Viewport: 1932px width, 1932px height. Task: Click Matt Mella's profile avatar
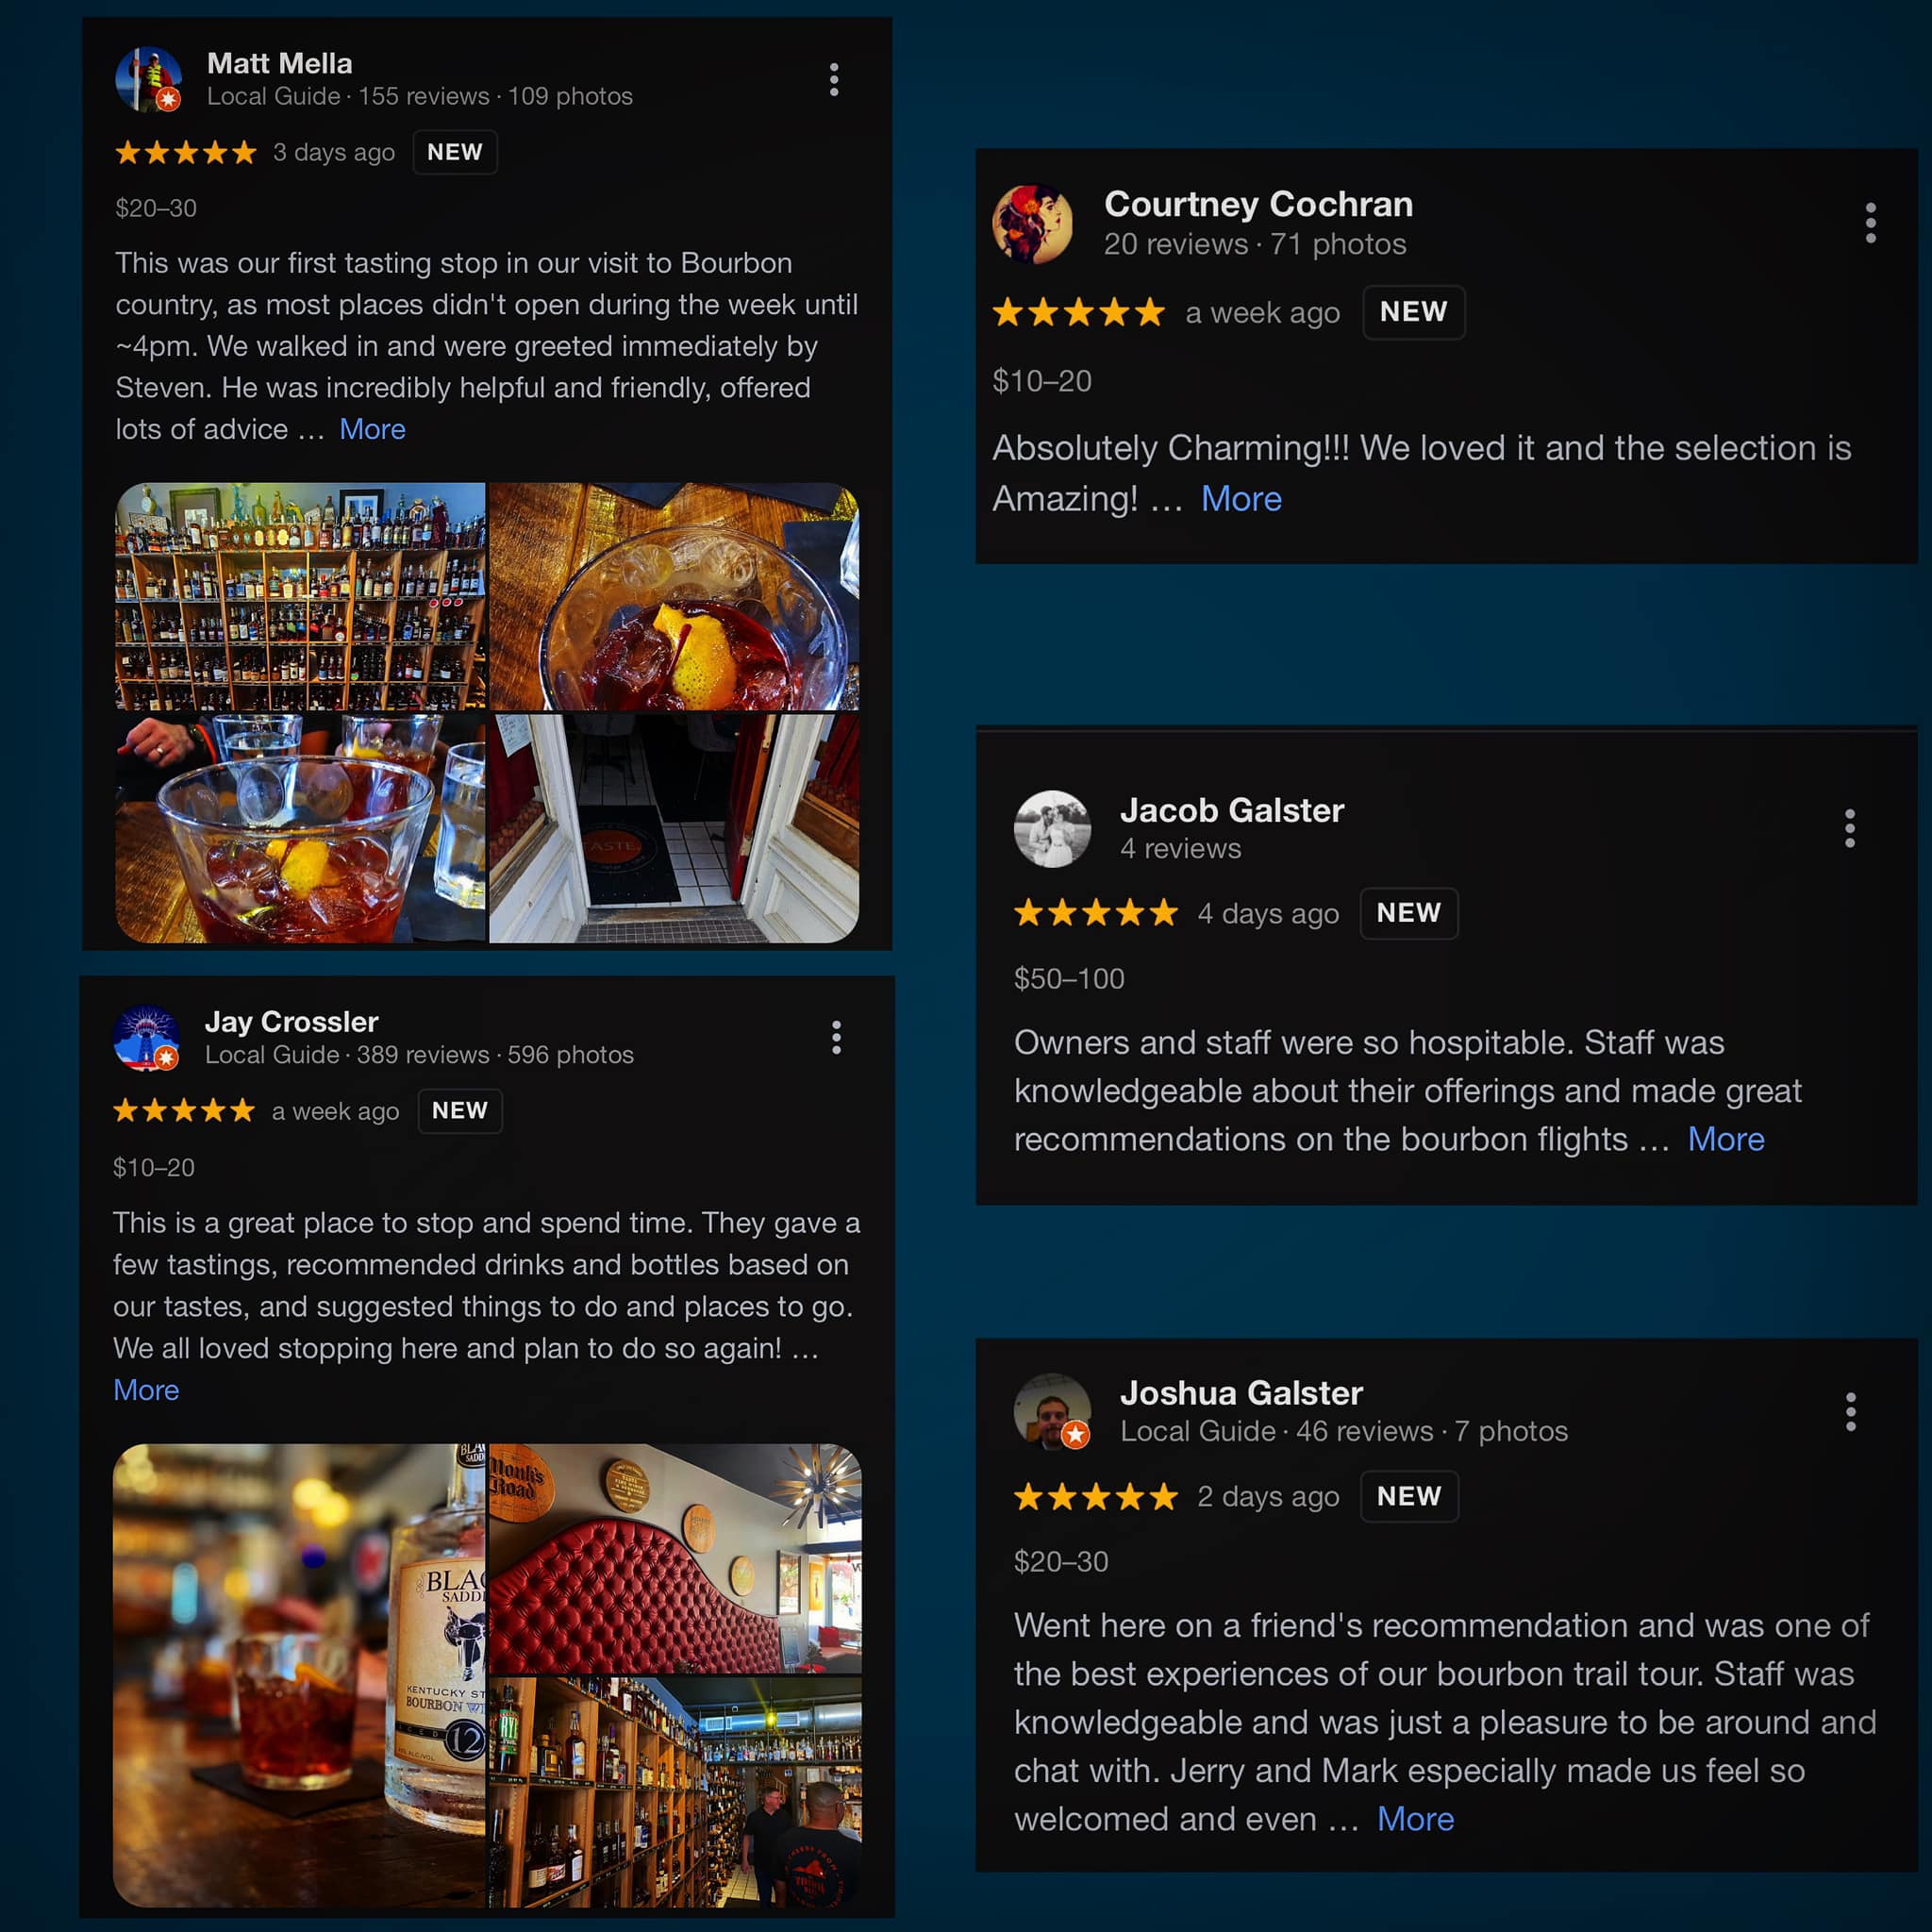tap(148, 79)
